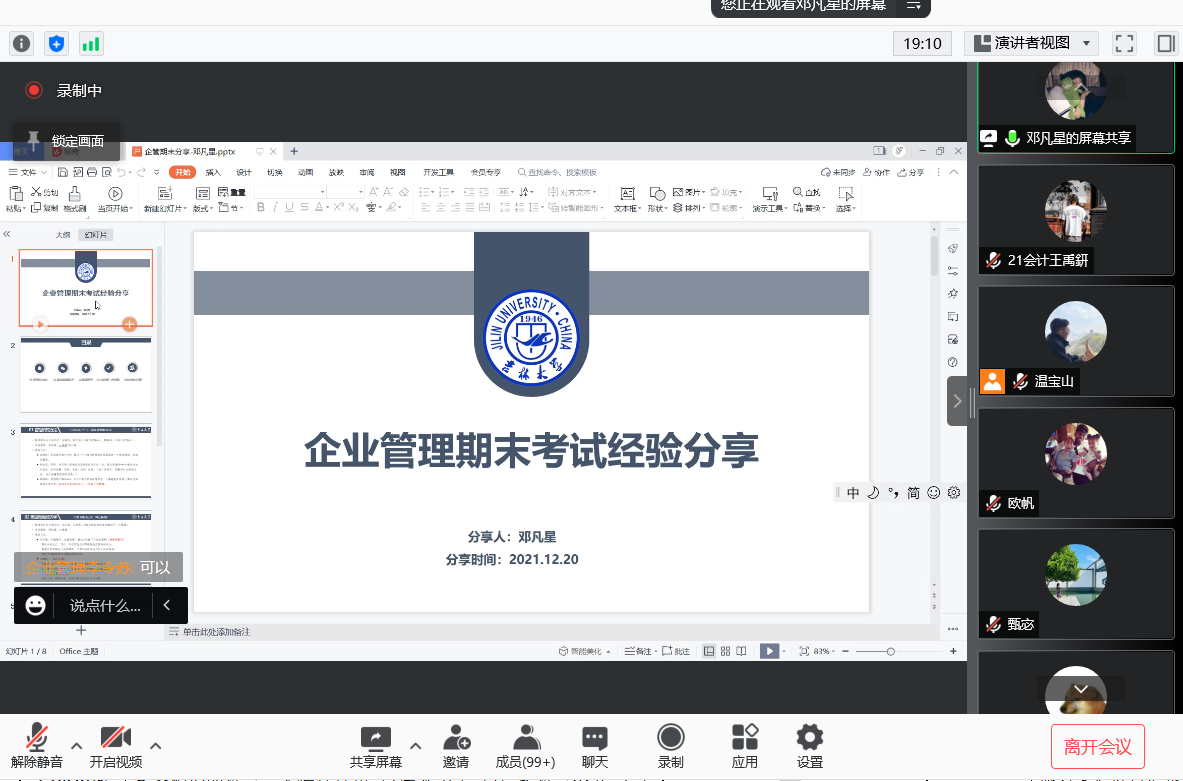The width and height of the screenshot is (1183, 781).
Task: Click the WPS 形状 shapes icon
Action: (x=656, y=194)
